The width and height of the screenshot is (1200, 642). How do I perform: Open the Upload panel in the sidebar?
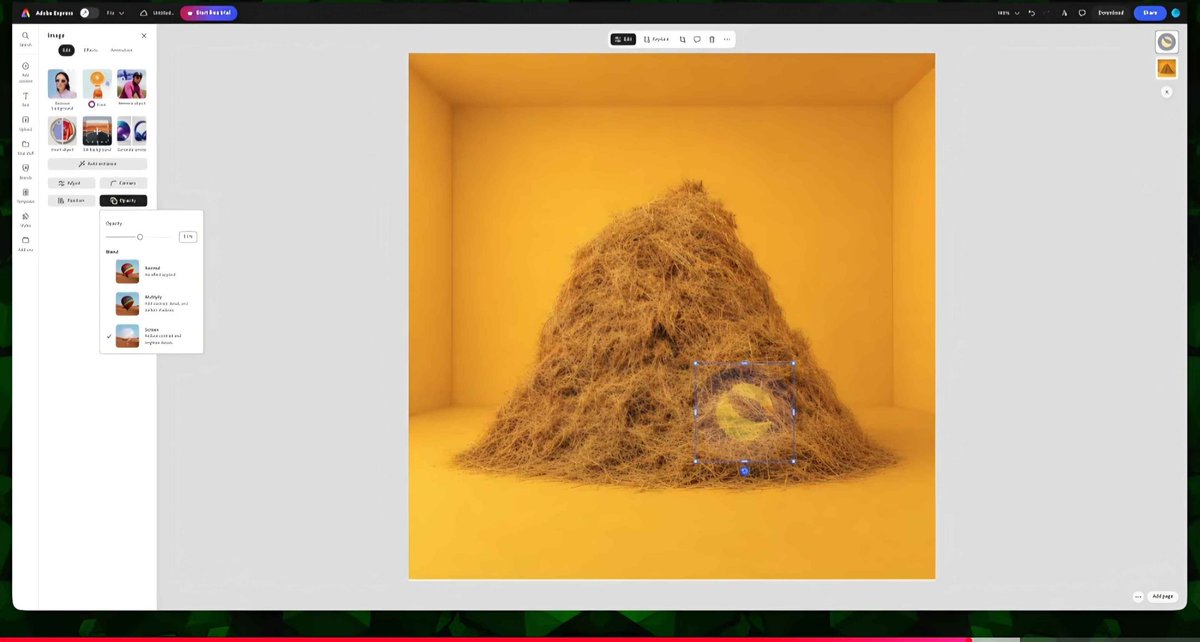click(x=25, y=122)
